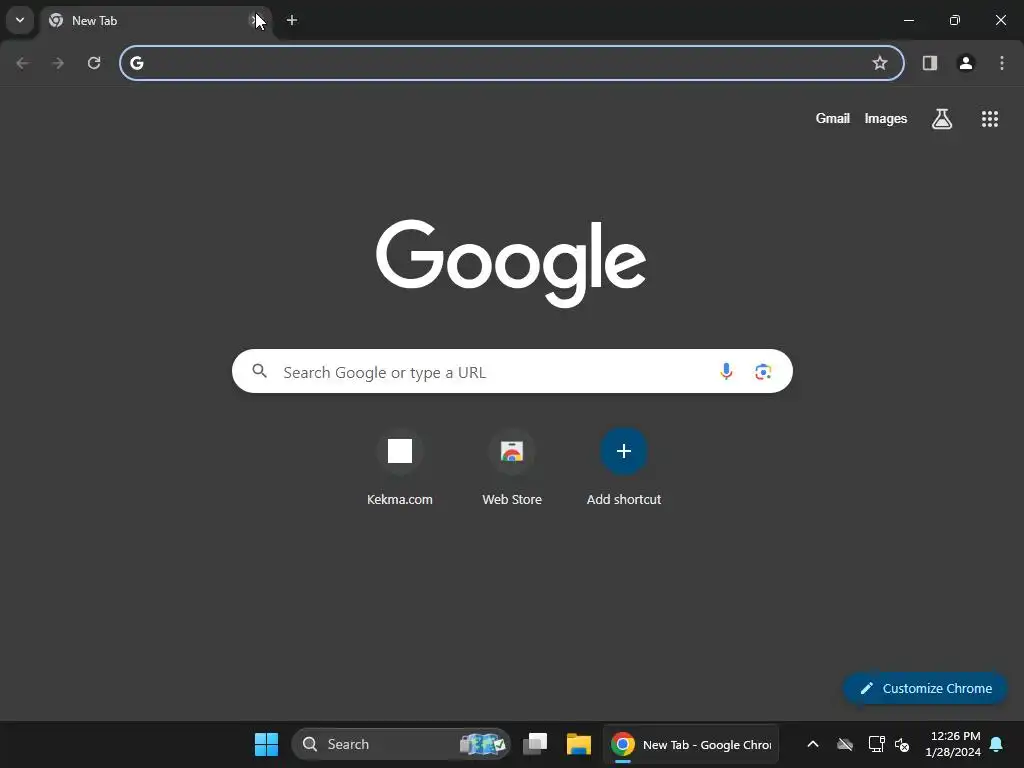Toggle the Chrome side panel
The image size is (1024, 768).
(930, 63)
